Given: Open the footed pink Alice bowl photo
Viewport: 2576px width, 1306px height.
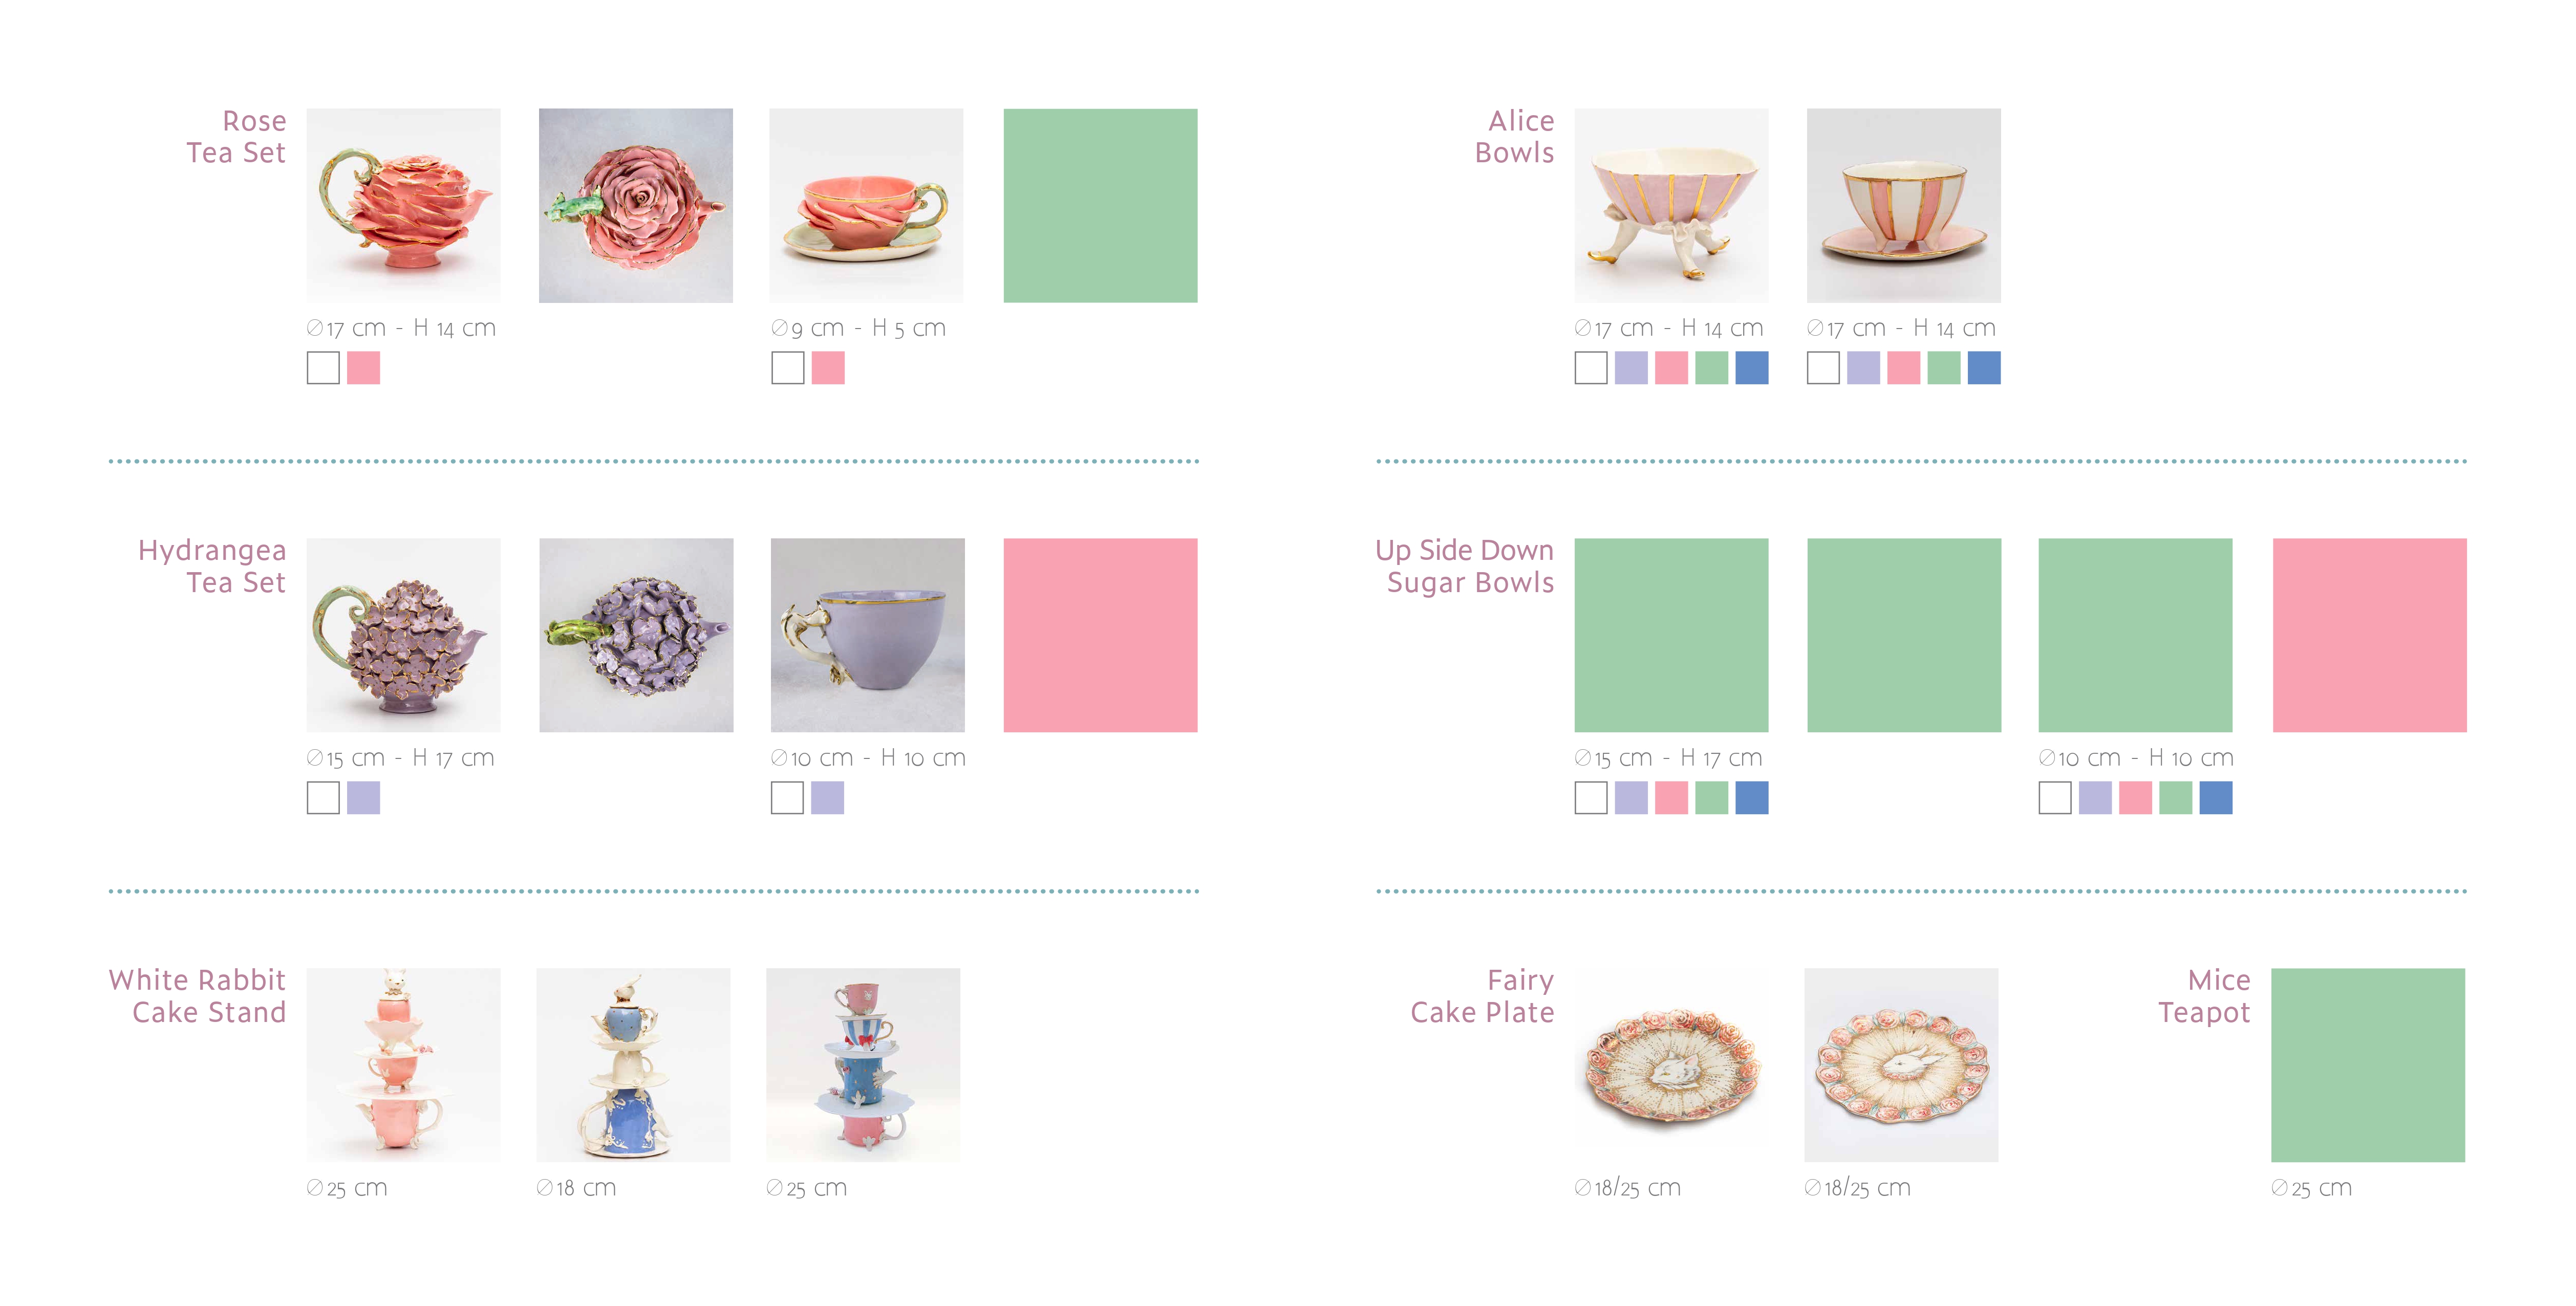Looking at the screenshot, I should [x=1671, y=206].
